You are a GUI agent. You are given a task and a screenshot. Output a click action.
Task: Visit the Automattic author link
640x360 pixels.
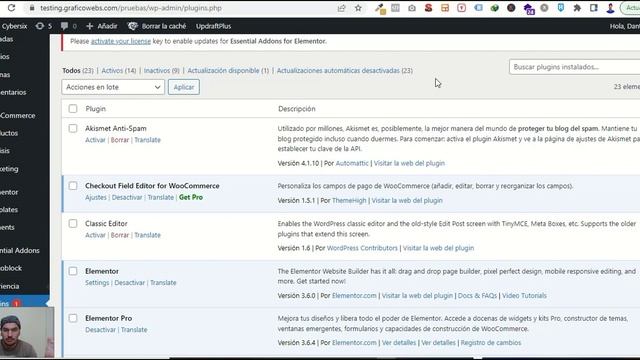(x=352, y=163)
